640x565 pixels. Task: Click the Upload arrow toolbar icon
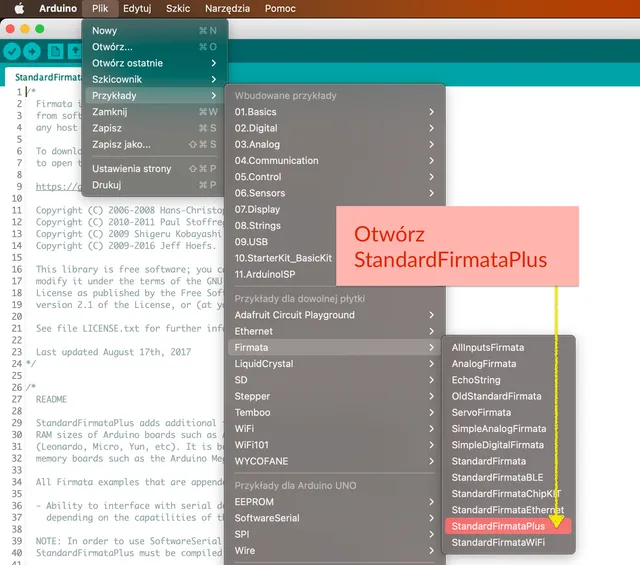click(x=32, y=51)
